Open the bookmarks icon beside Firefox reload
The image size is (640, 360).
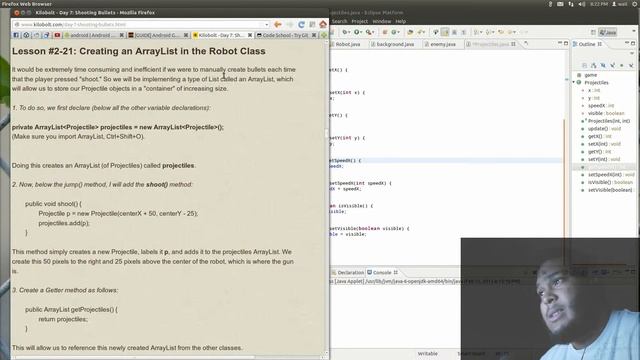[312, 24]
